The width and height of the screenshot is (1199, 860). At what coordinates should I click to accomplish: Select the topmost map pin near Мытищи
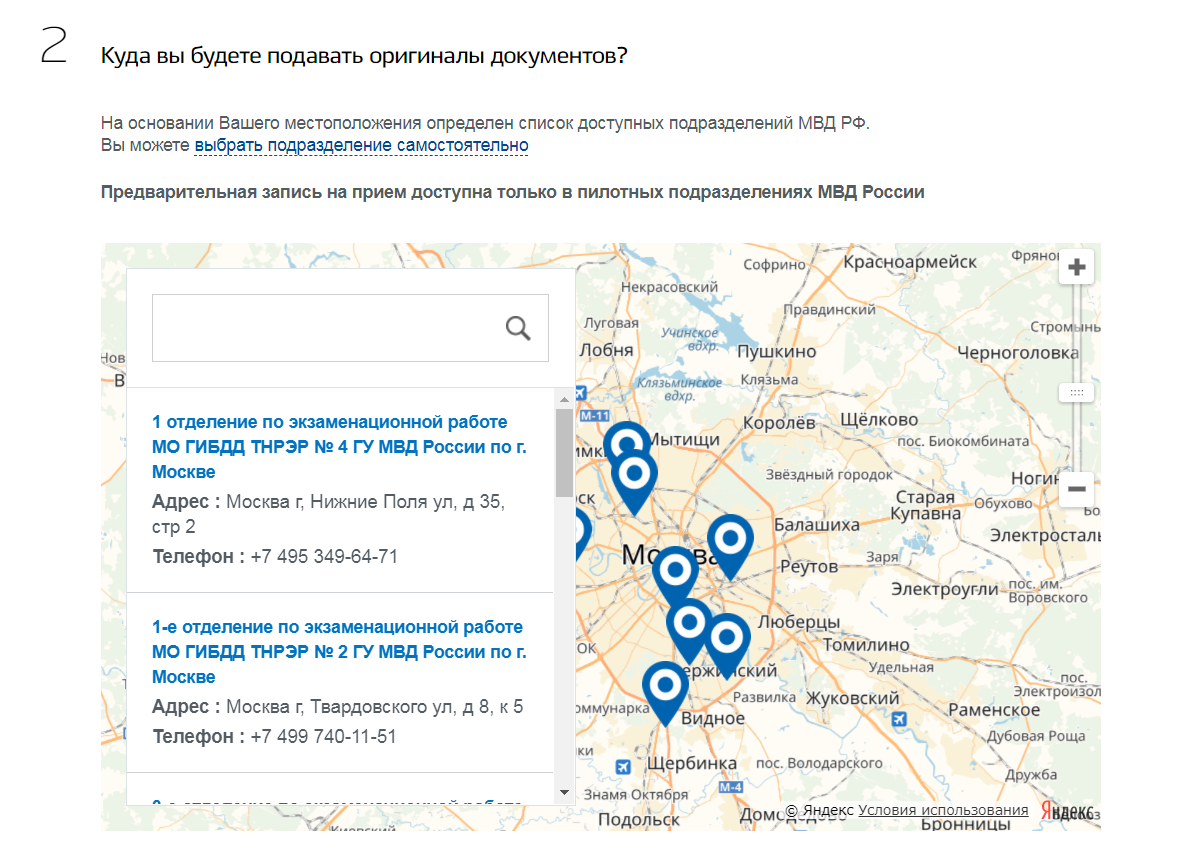627,444
